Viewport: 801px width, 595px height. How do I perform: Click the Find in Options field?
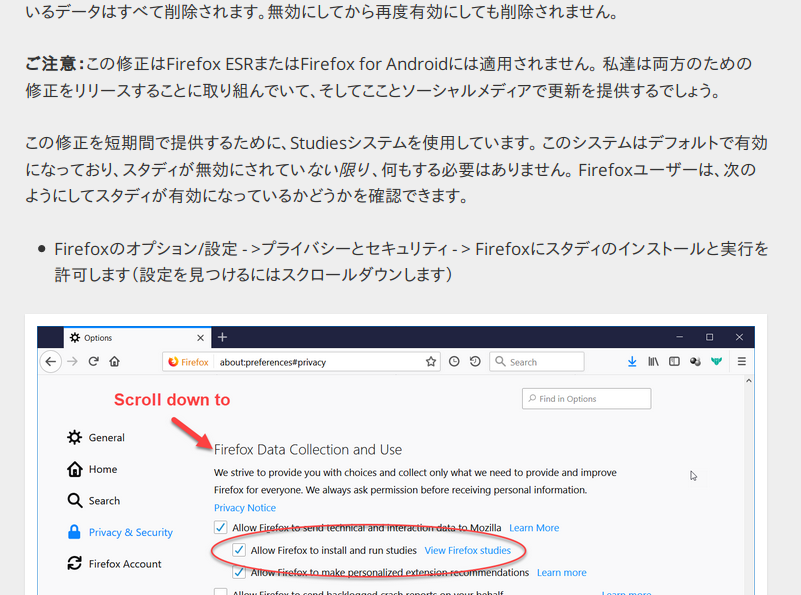(586, 399)
